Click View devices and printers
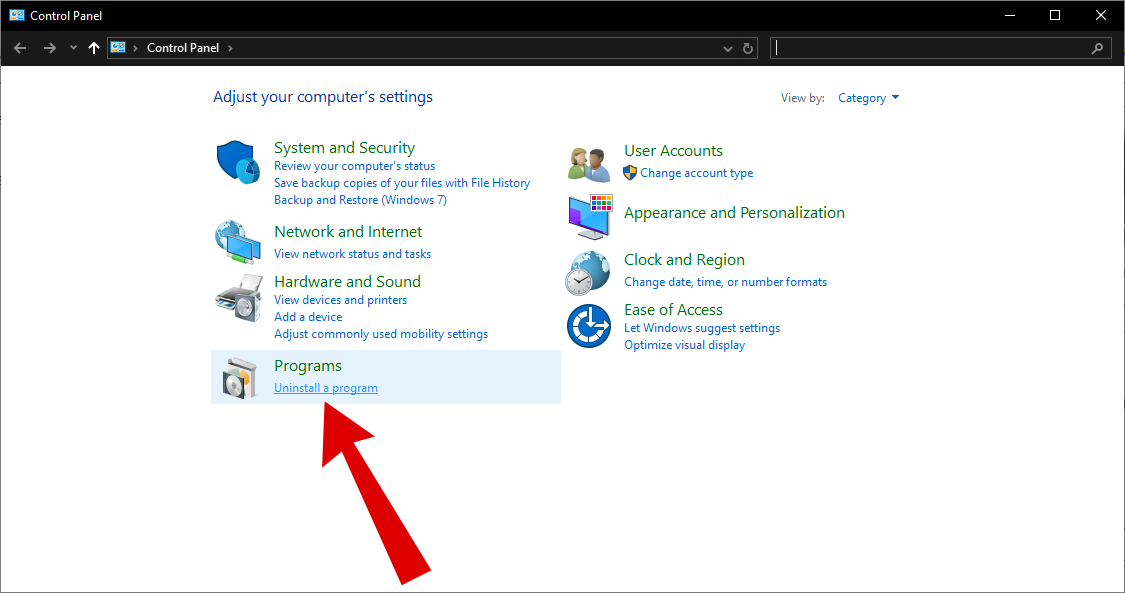This screenshot has width=1125, height=593. click(340, 300)
